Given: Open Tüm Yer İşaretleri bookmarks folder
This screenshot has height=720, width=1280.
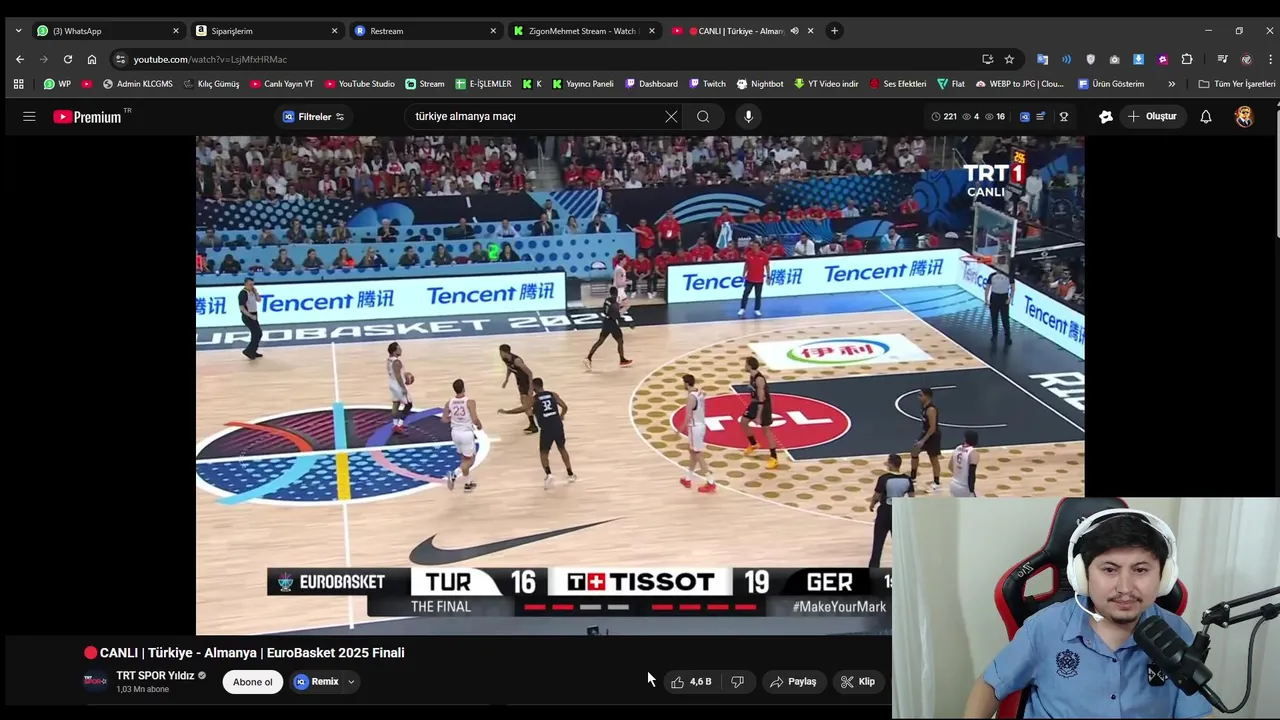Looking at the screenshot, I should coord(1237,84).
